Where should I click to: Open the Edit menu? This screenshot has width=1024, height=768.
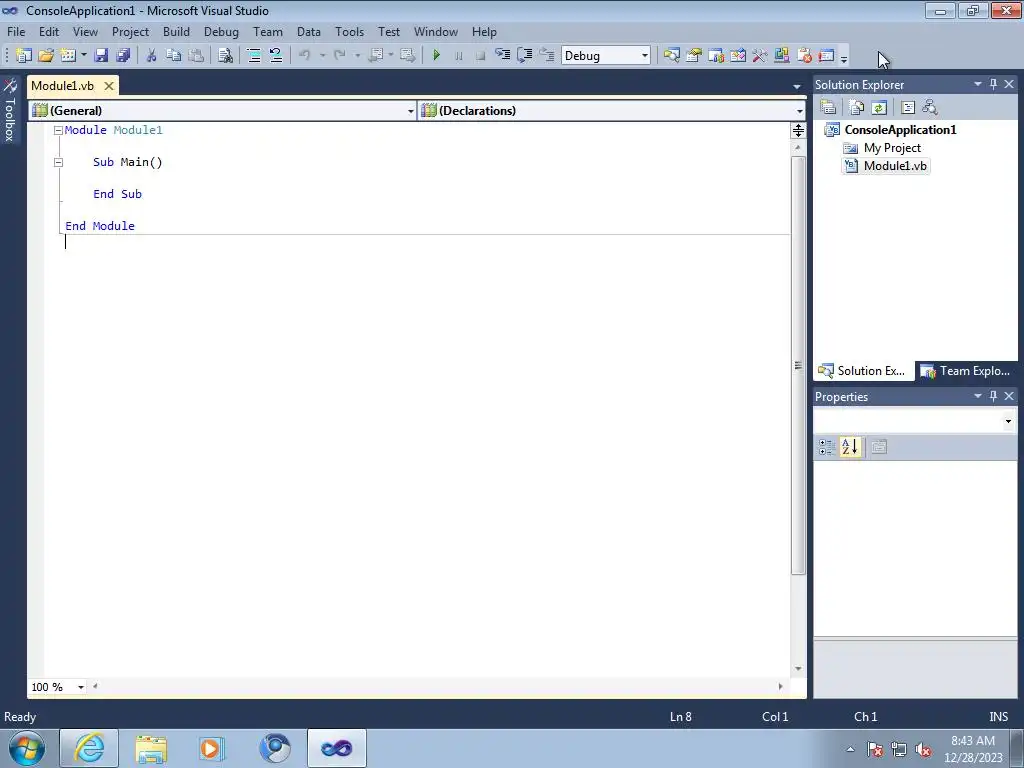pos(48,31)
